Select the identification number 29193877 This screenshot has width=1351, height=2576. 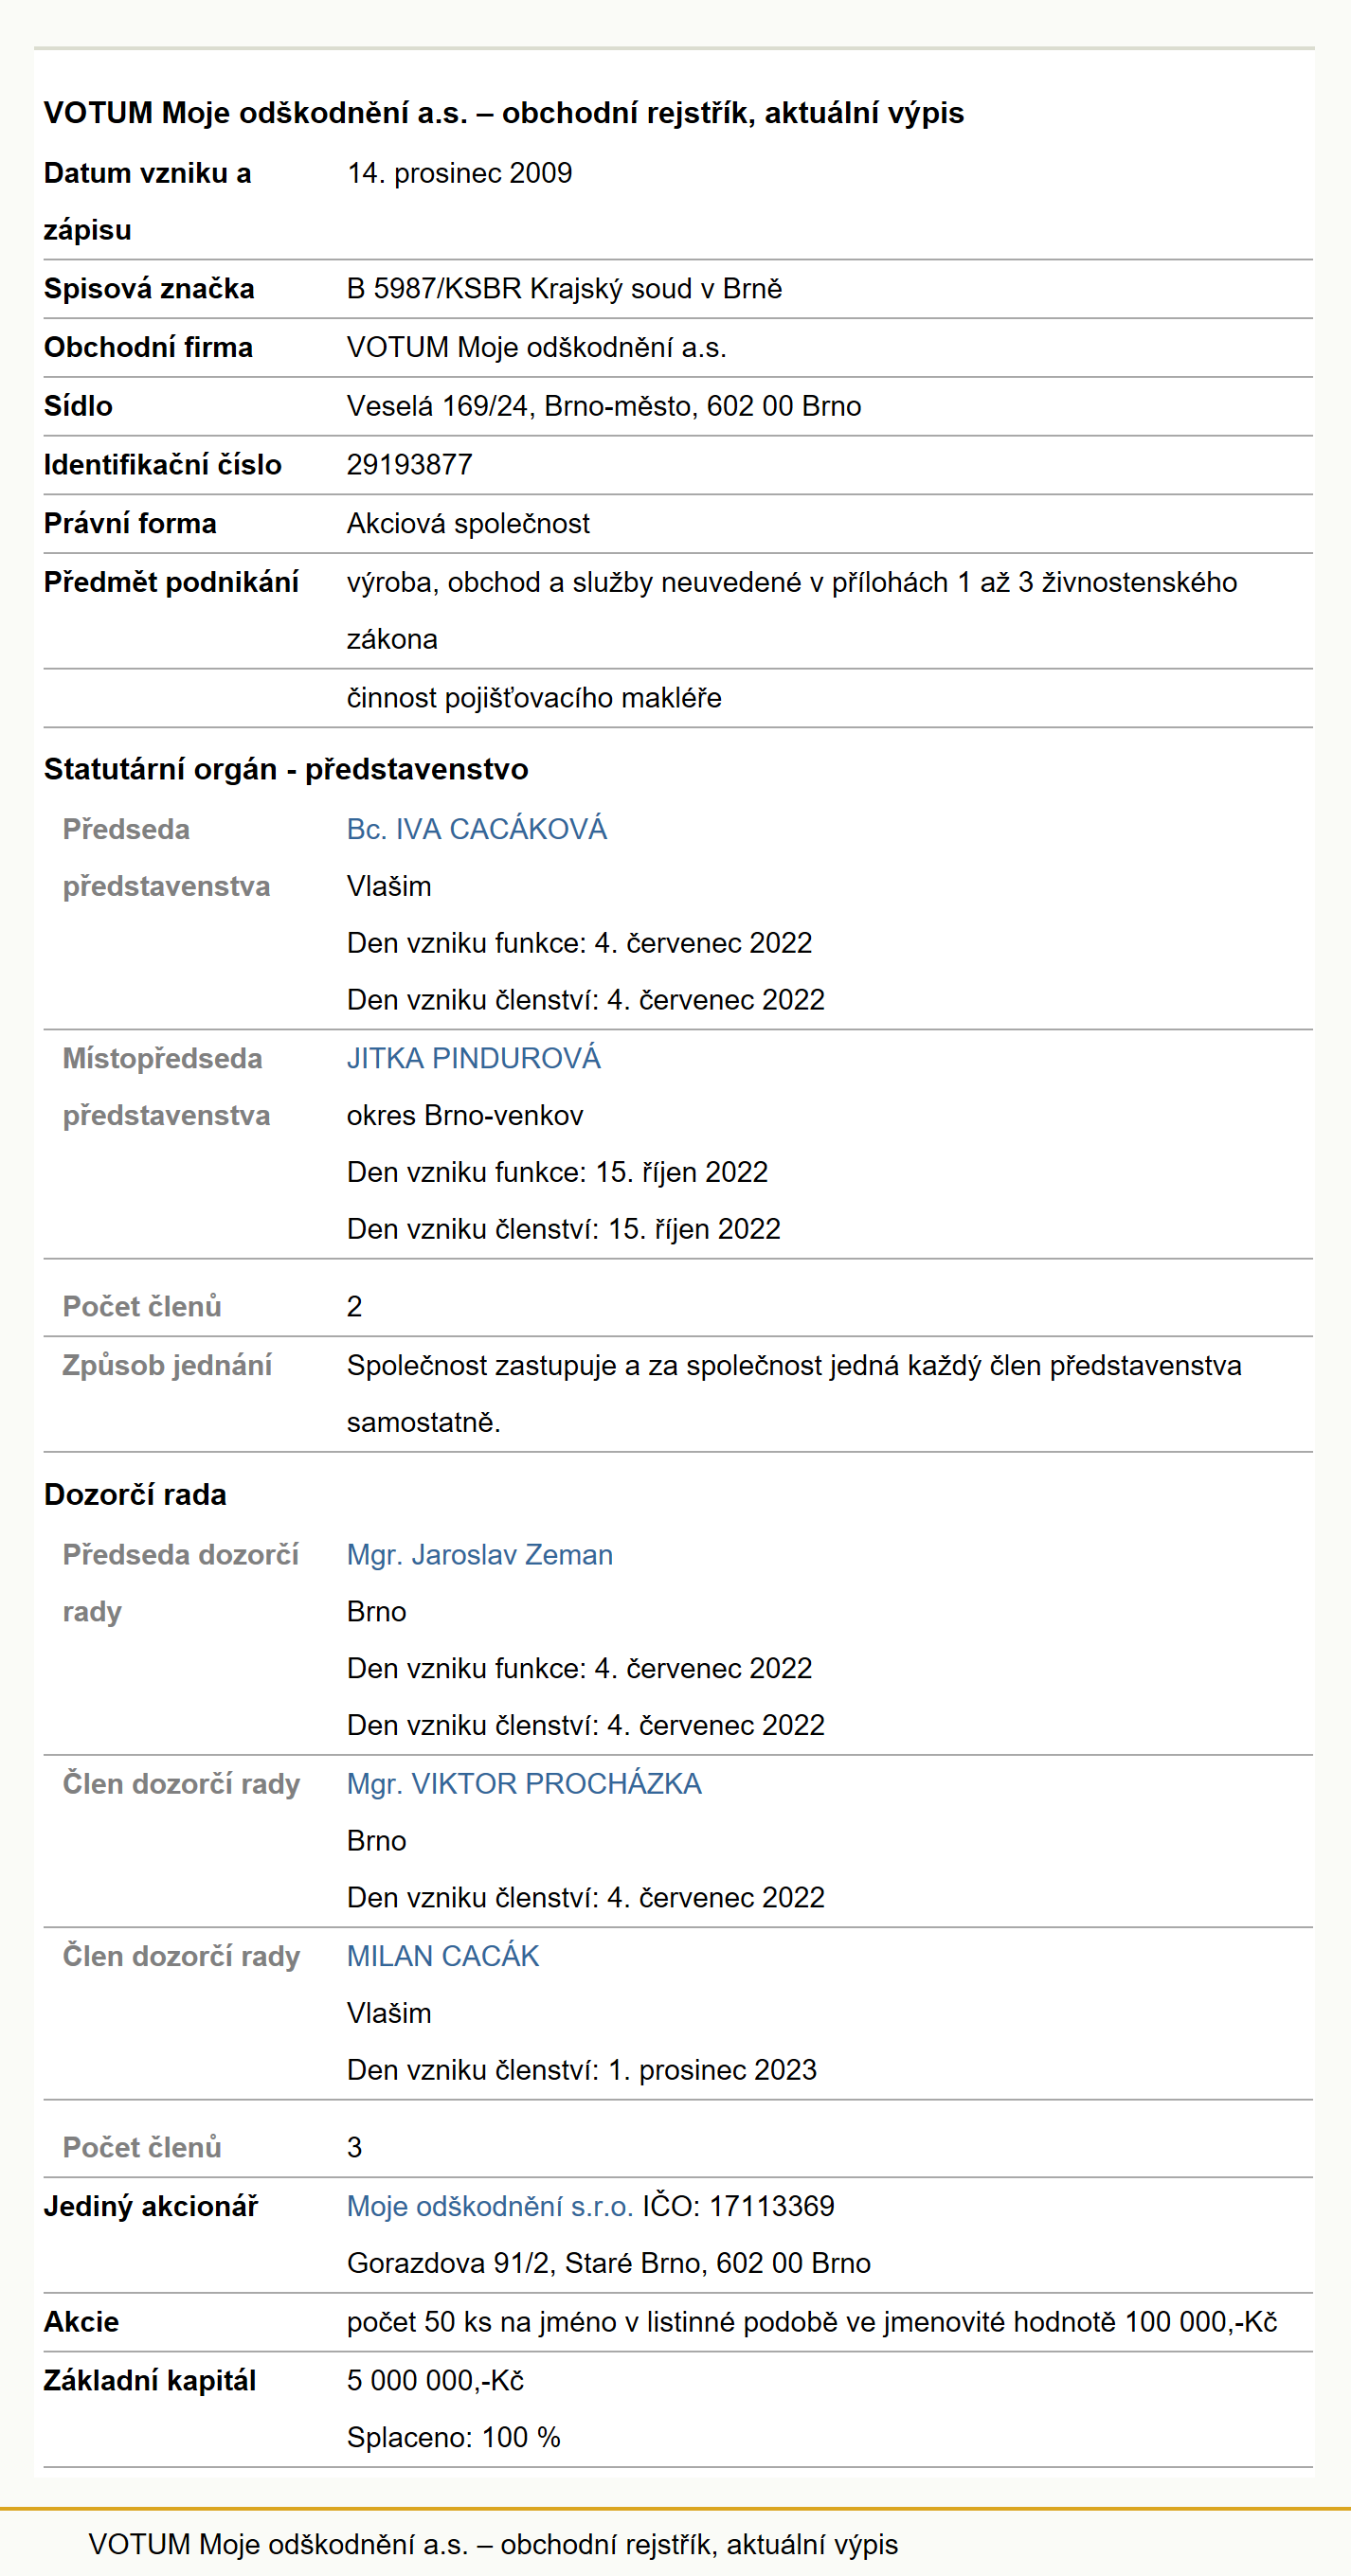pos(409,465)
